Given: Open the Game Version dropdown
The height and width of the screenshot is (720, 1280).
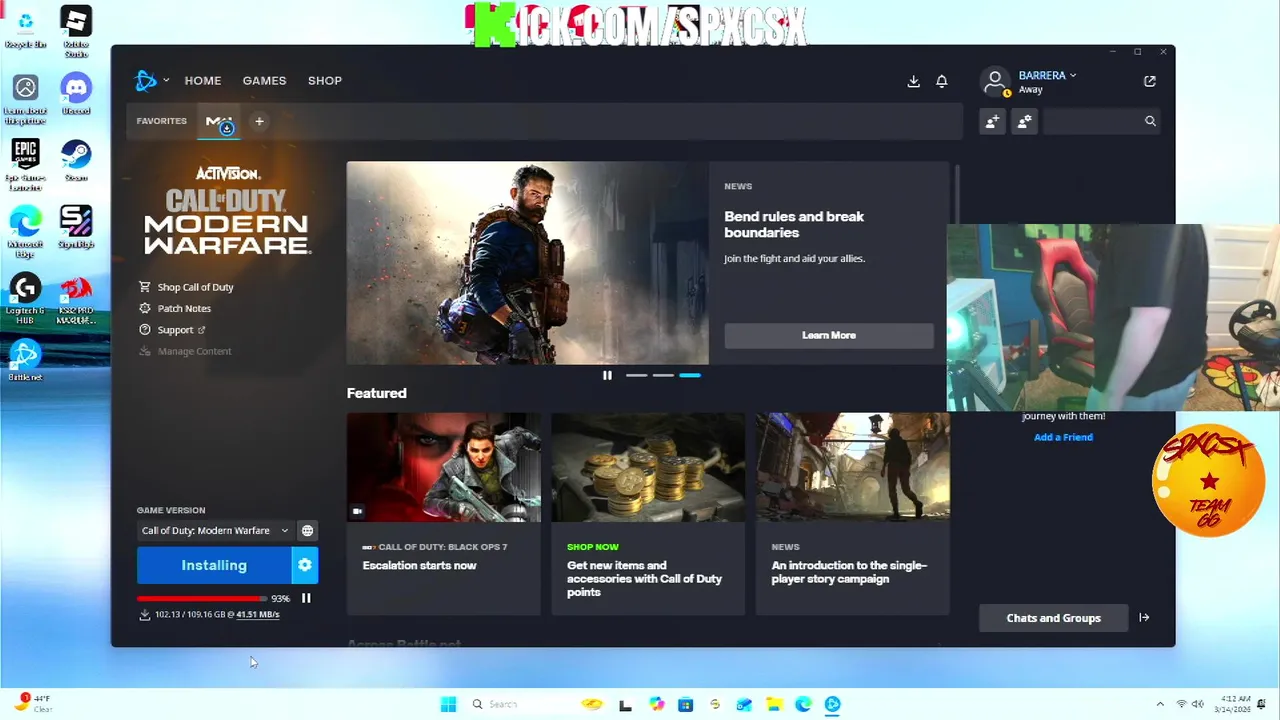Looking at the screenshot, I should pyautogui.click(x=215, y=531).
